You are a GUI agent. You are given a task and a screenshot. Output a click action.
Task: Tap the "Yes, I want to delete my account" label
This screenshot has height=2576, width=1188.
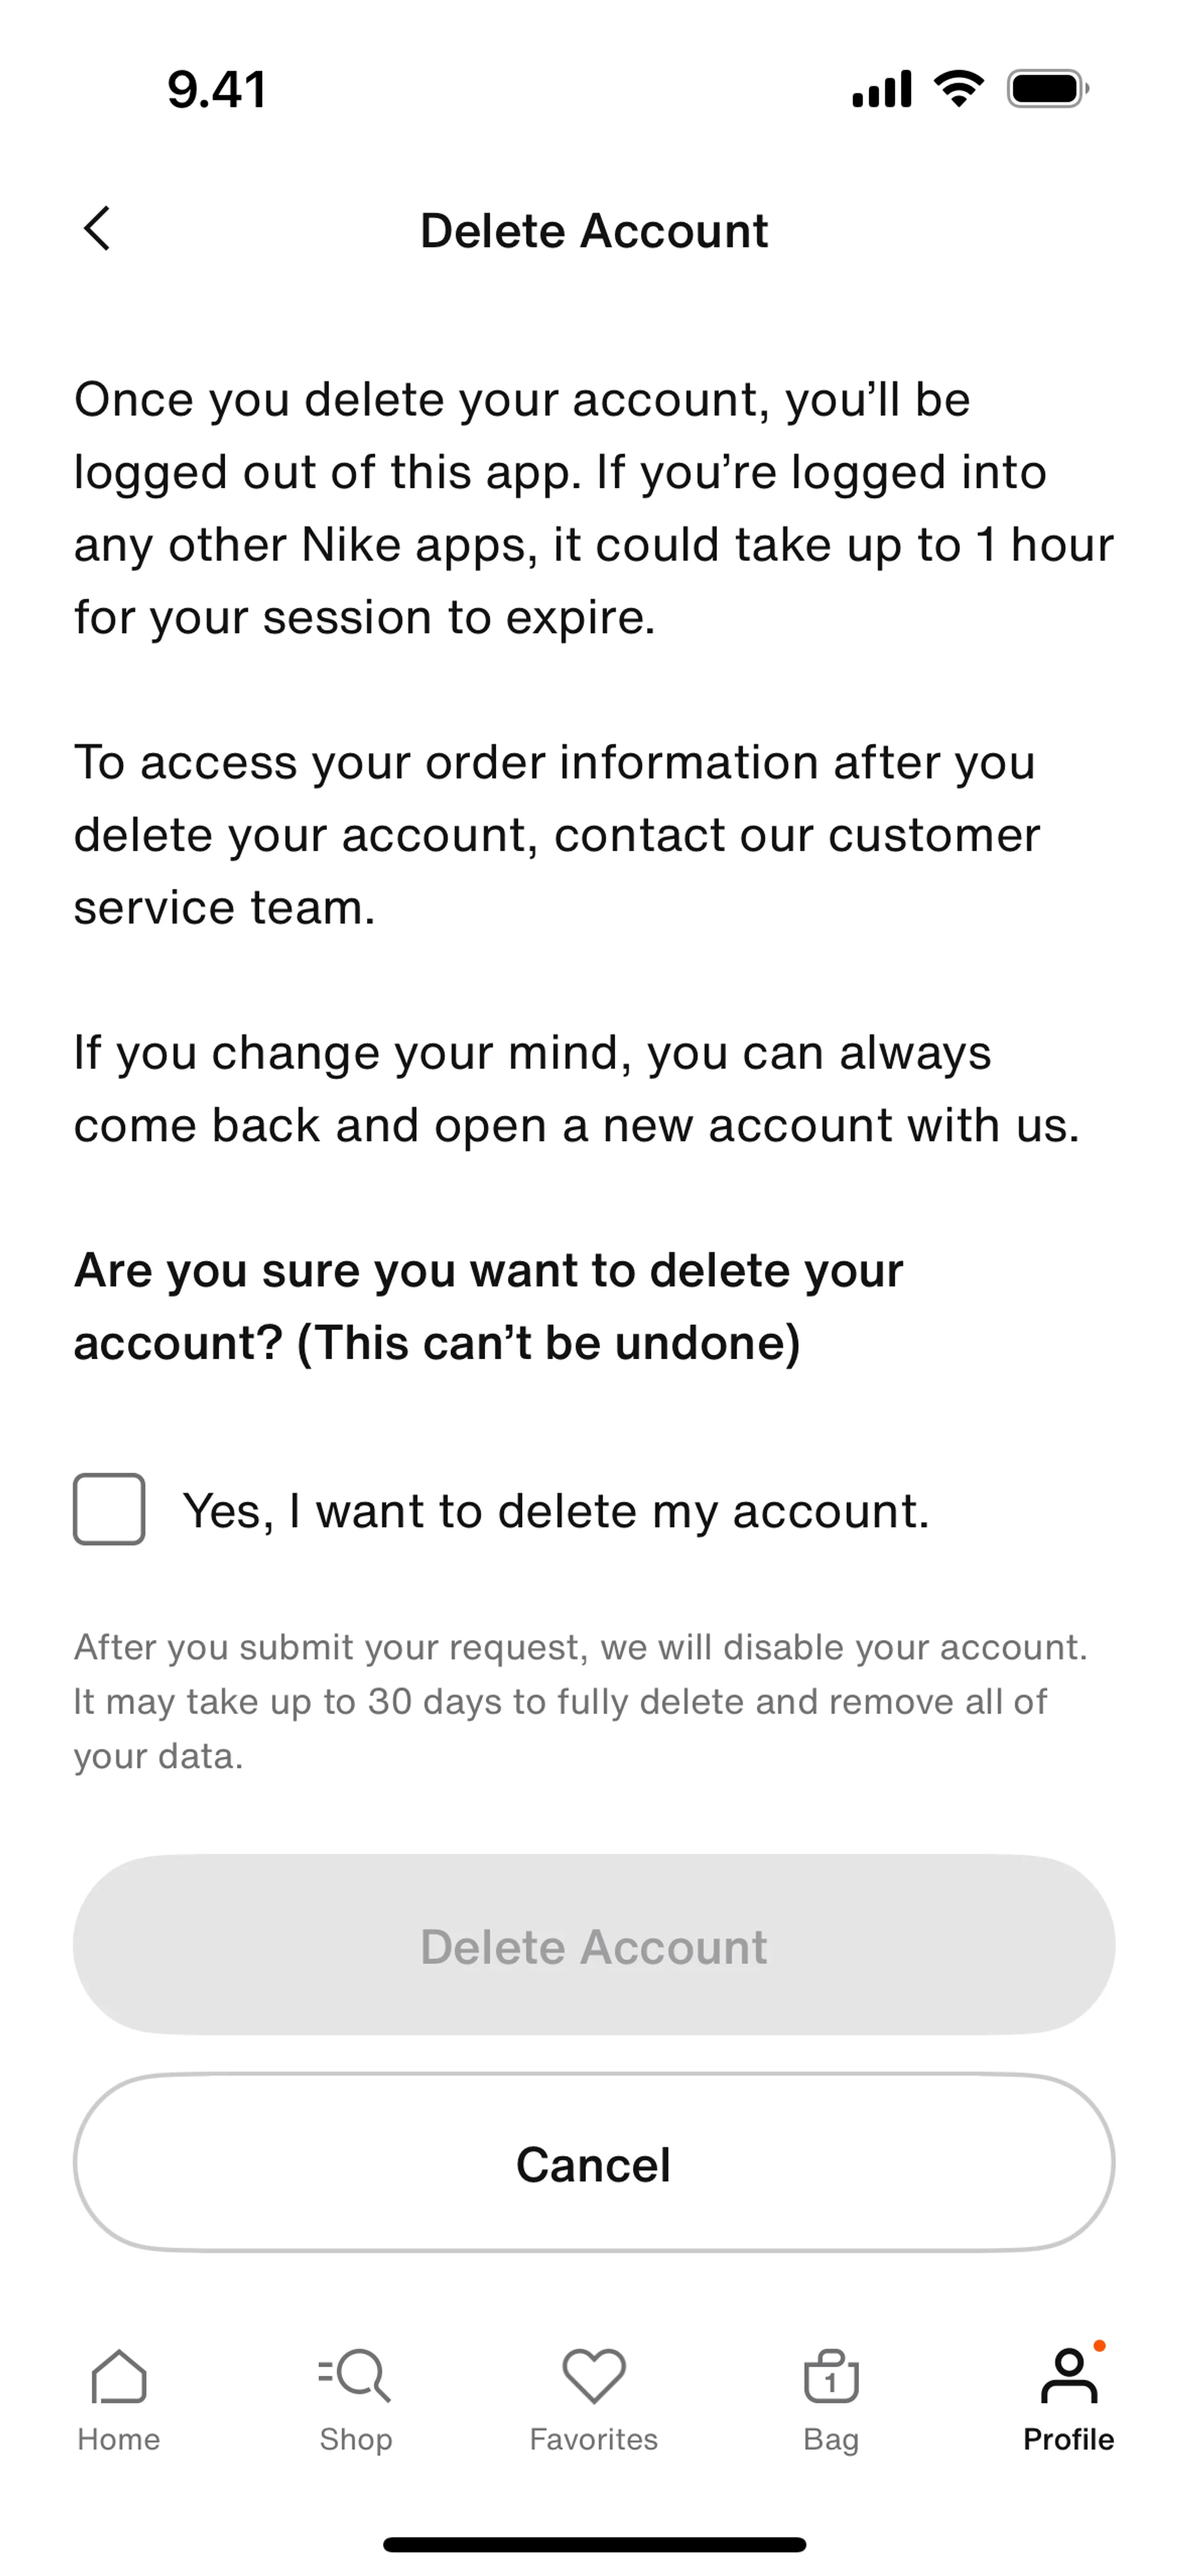pyautogui.click(x=556, y=1510)
